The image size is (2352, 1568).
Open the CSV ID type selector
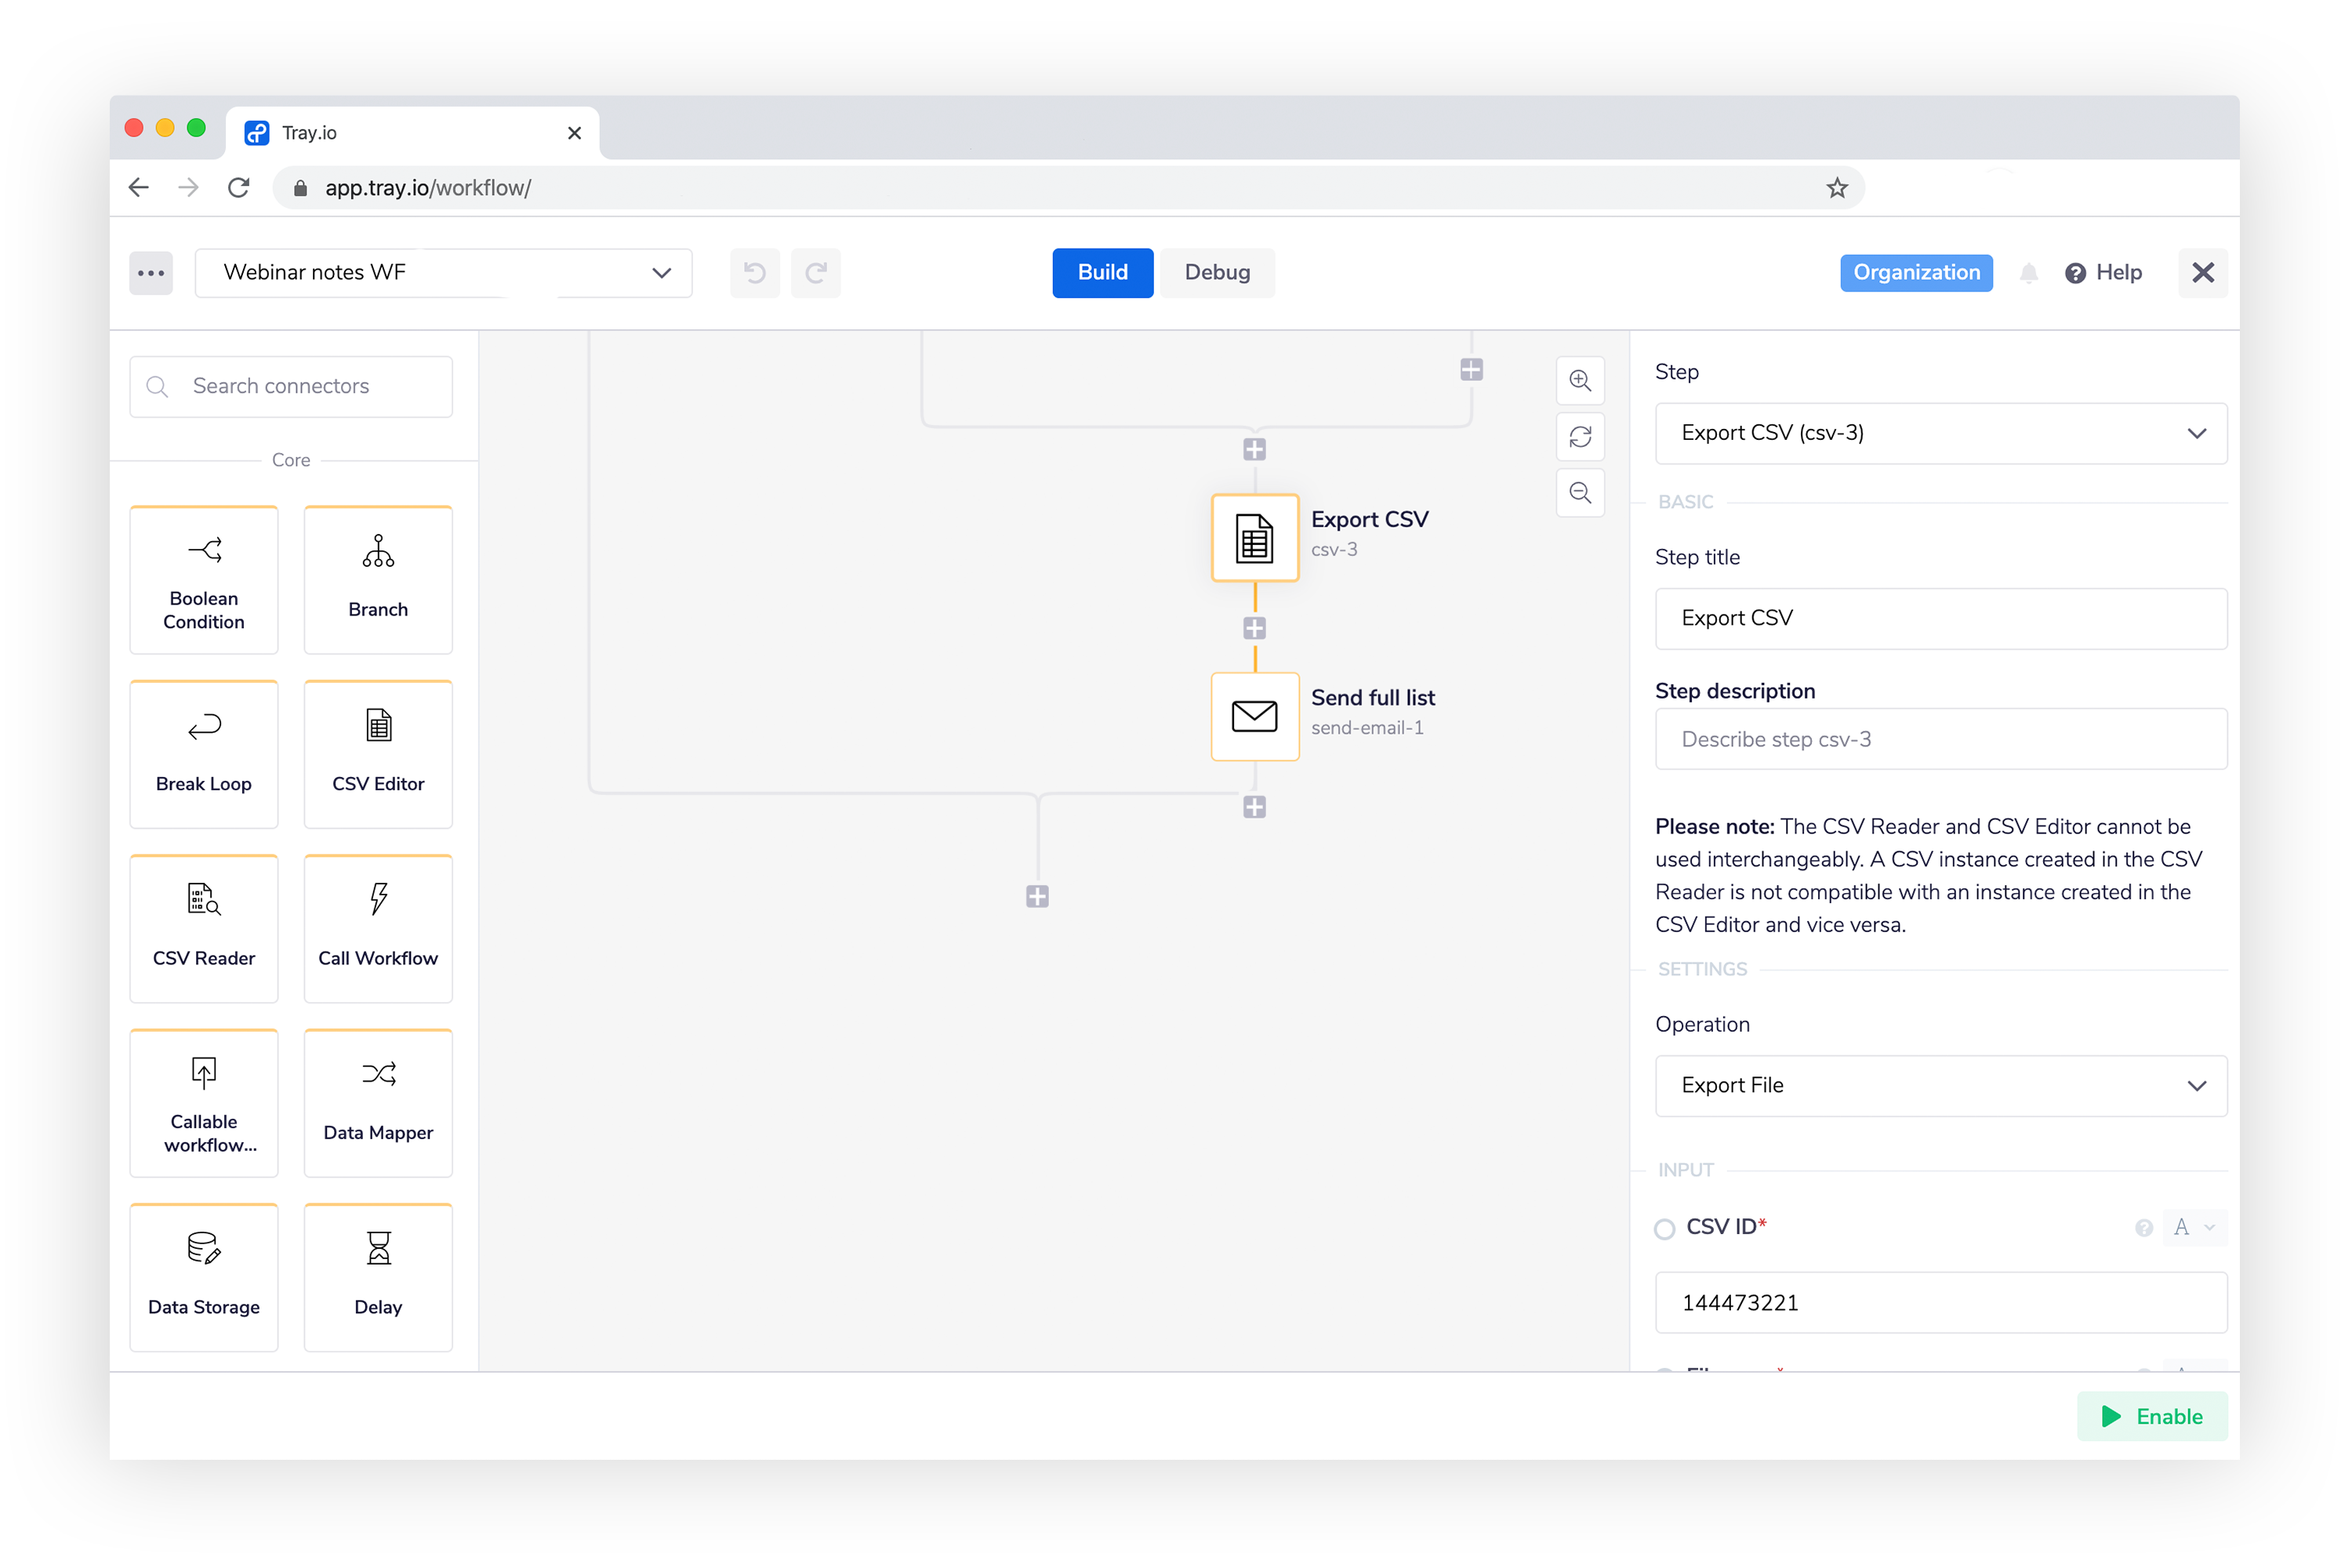tap(2194, 1227)
